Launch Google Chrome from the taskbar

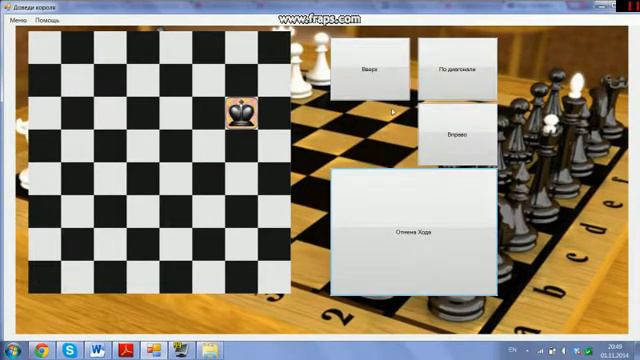[42, 351]
